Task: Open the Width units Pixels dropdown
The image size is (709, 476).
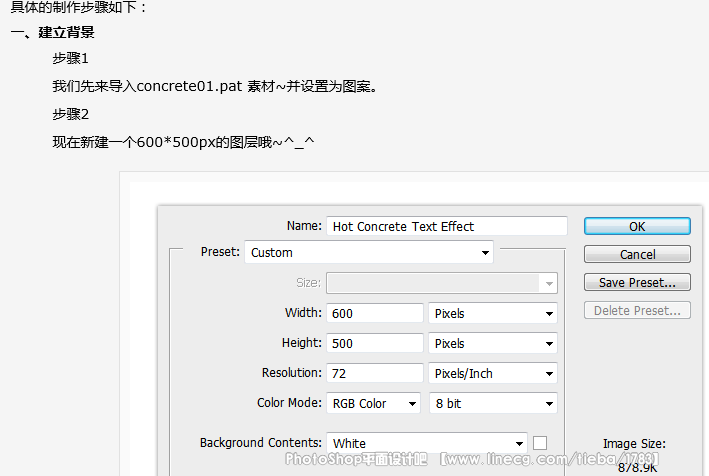Action: [493, 313]
